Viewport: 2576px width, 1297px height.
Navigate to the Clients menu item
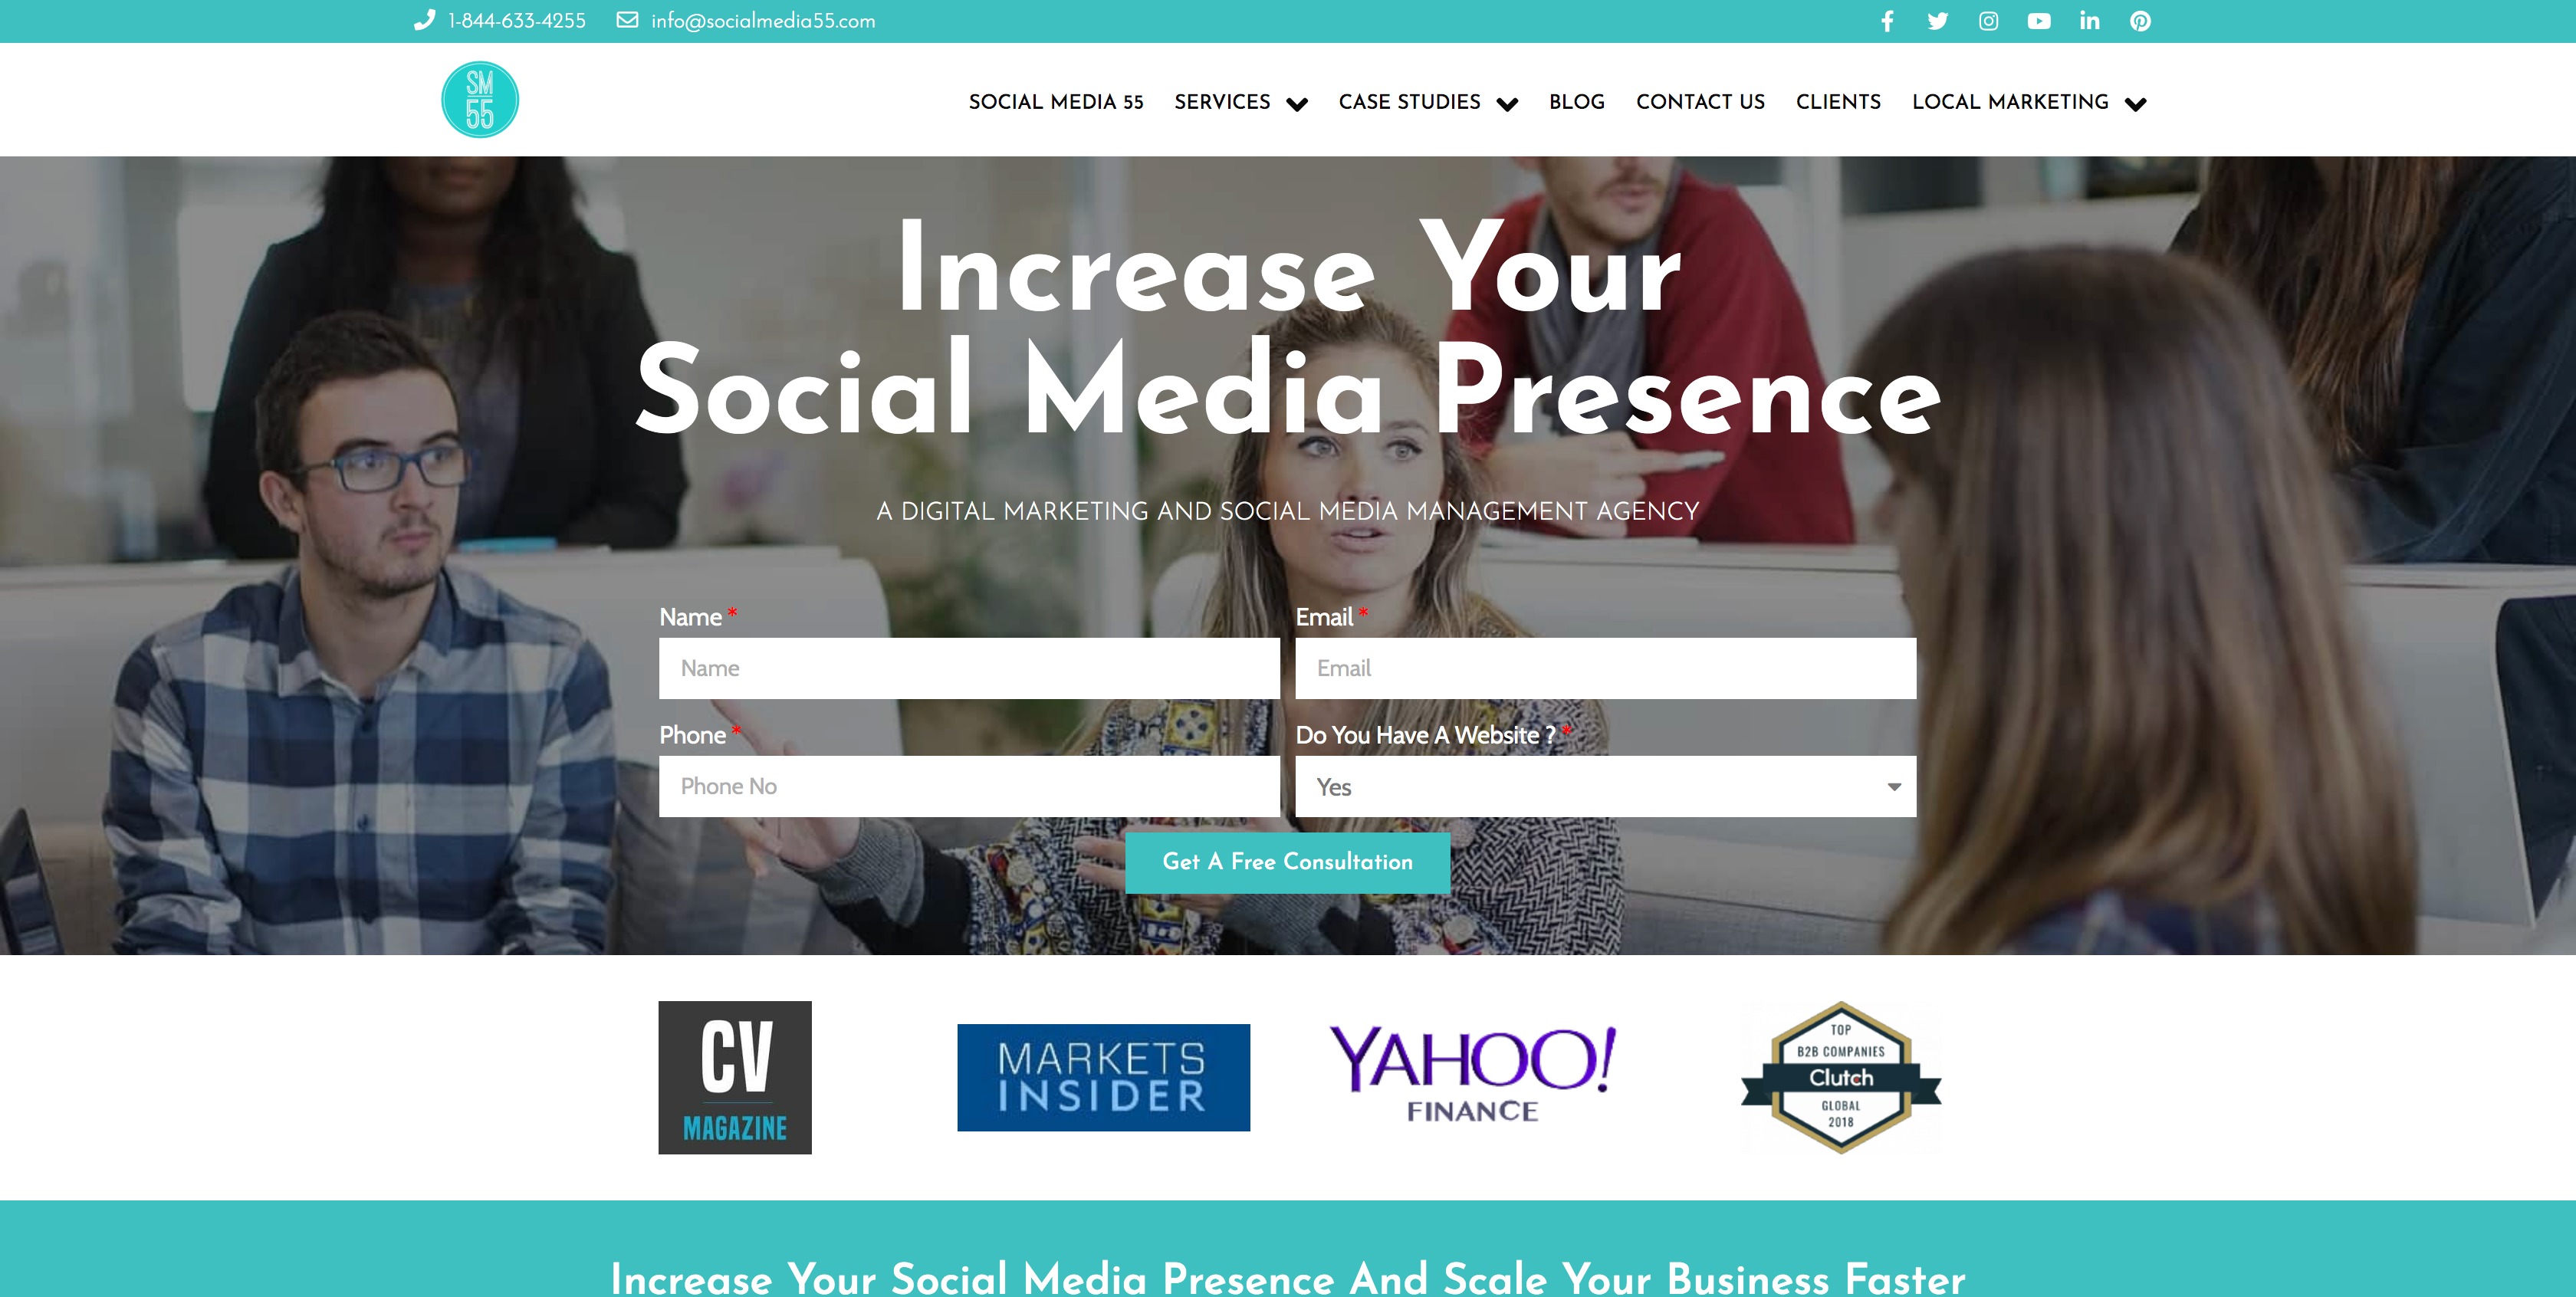tap(1838, 103)
